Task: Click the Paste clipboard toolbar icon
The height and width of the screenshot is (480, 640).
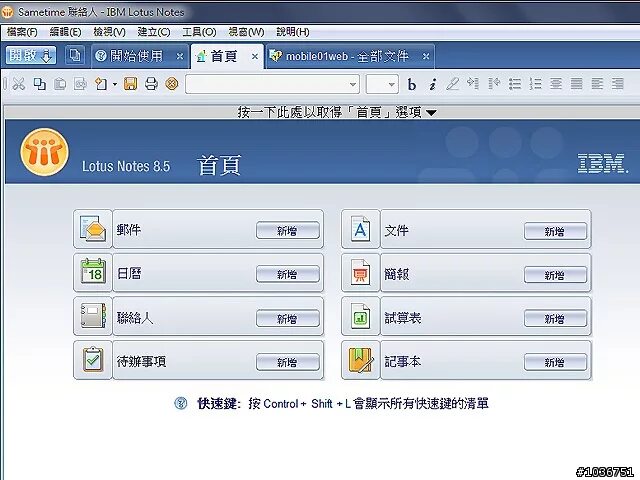Action: tap(60, 84)
